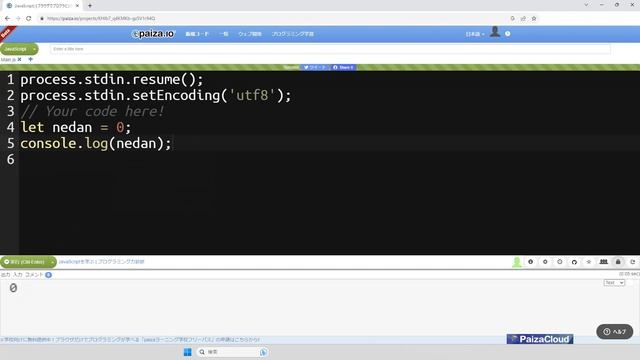The width and height of the screenshot is (640, 360).
Task: Click the title input field
Action: click(x=330, y=49)
